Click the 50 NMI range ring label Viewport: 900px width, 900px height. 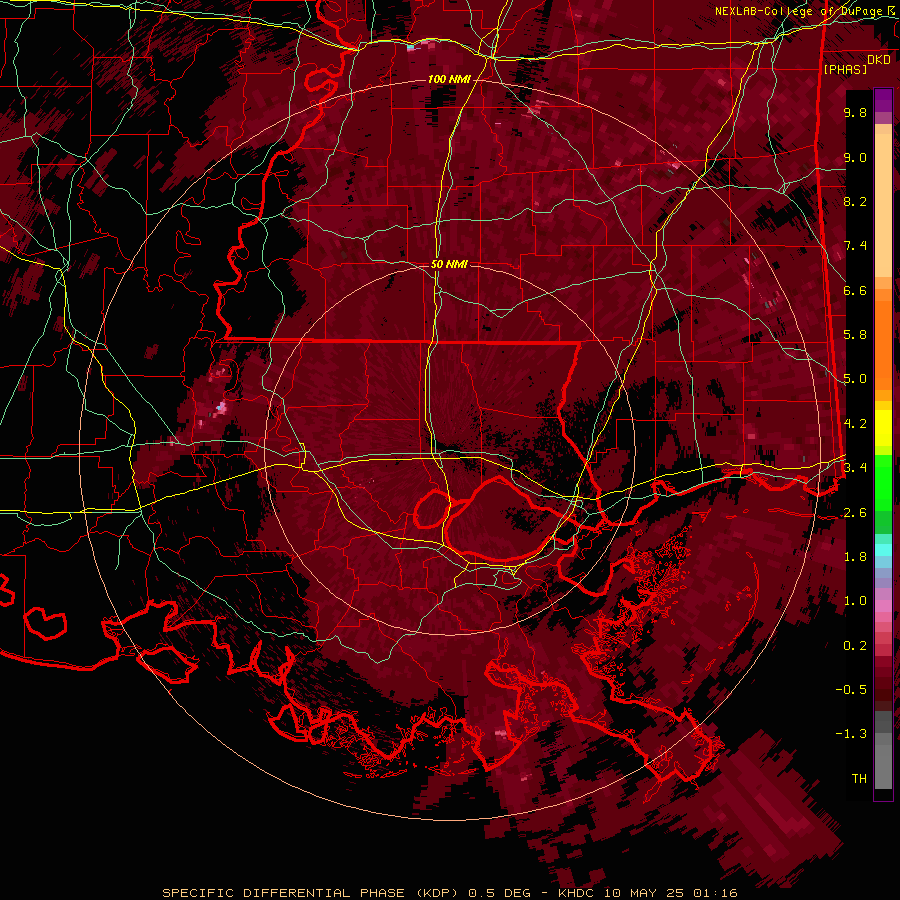tap(449, 265)
